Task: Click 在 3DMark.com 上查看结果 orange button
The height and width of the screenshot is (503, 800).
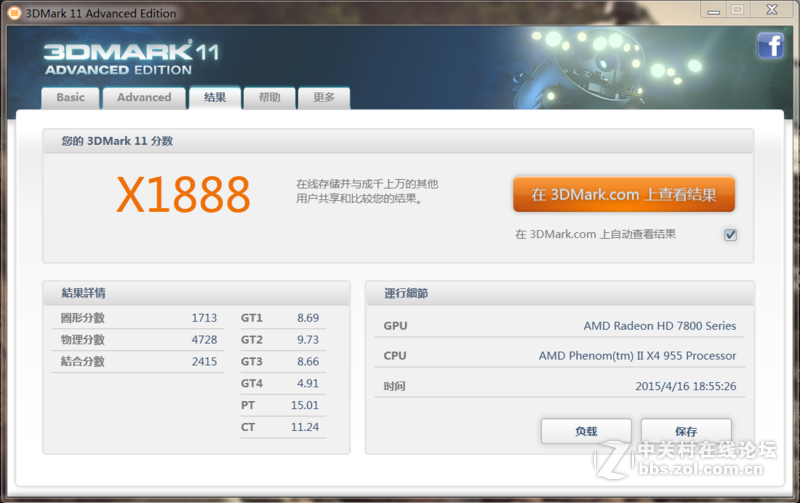Action: (623, 194)
